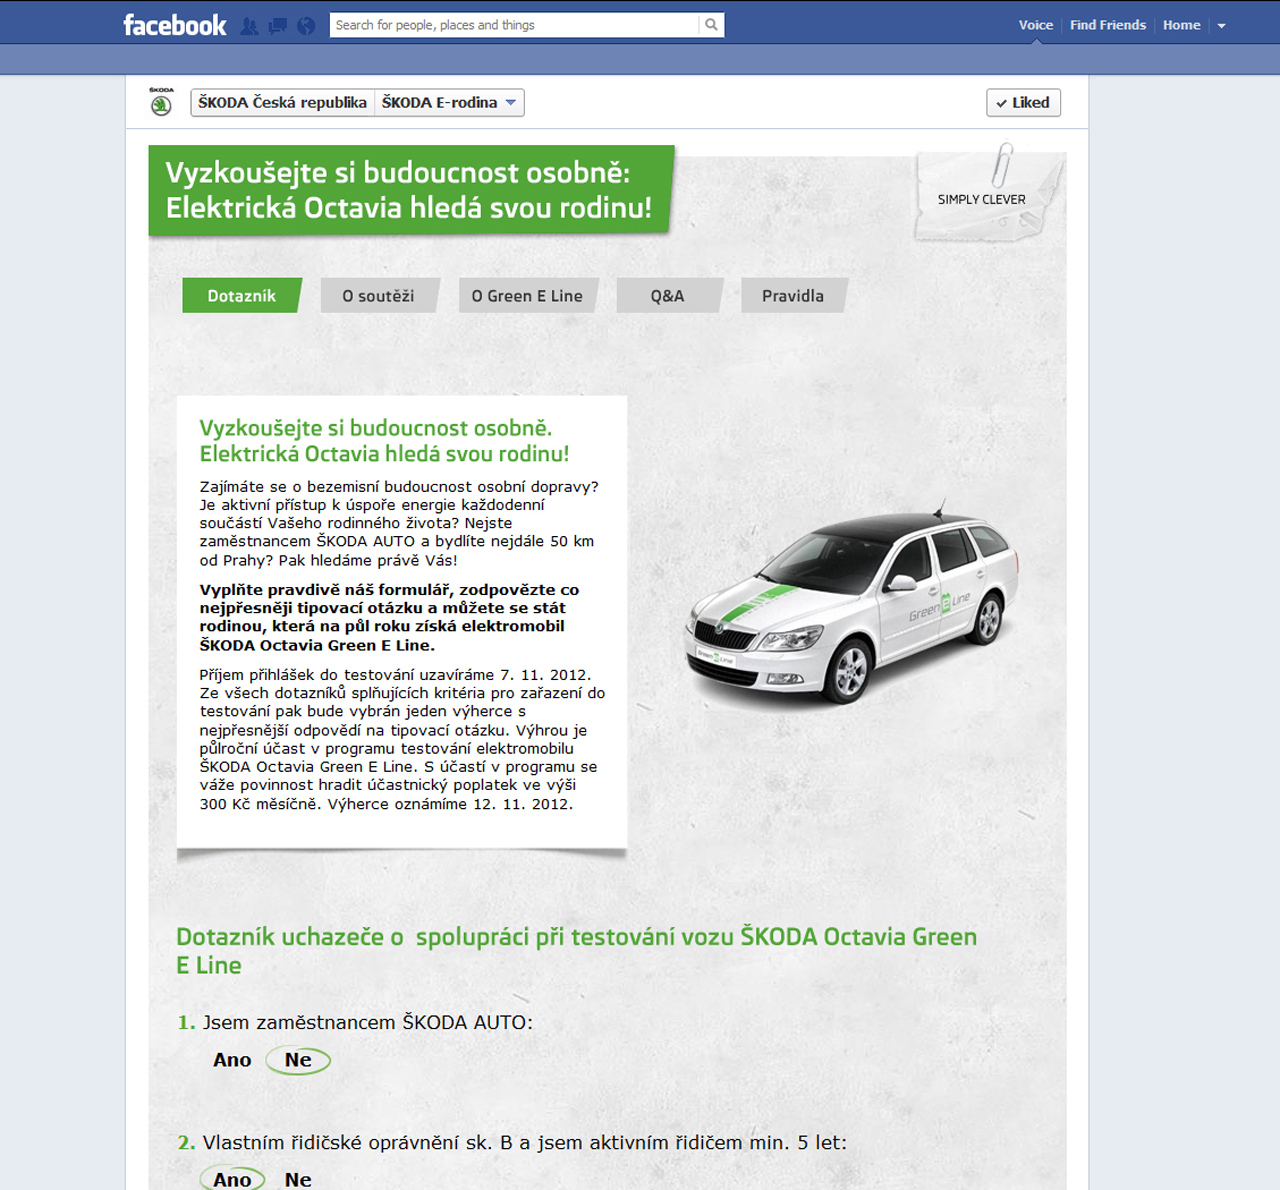1280x1190 pixels.
Task: Click green intro title "Vyzkoušejte si budoucnost osobně."
Action: click(x=376, y=428)
